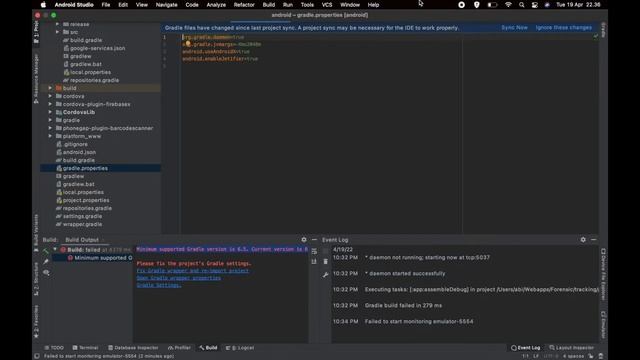Open the Database Inspector tab
Viewport: 640px width, 360px height.
[x=133, y=348]
